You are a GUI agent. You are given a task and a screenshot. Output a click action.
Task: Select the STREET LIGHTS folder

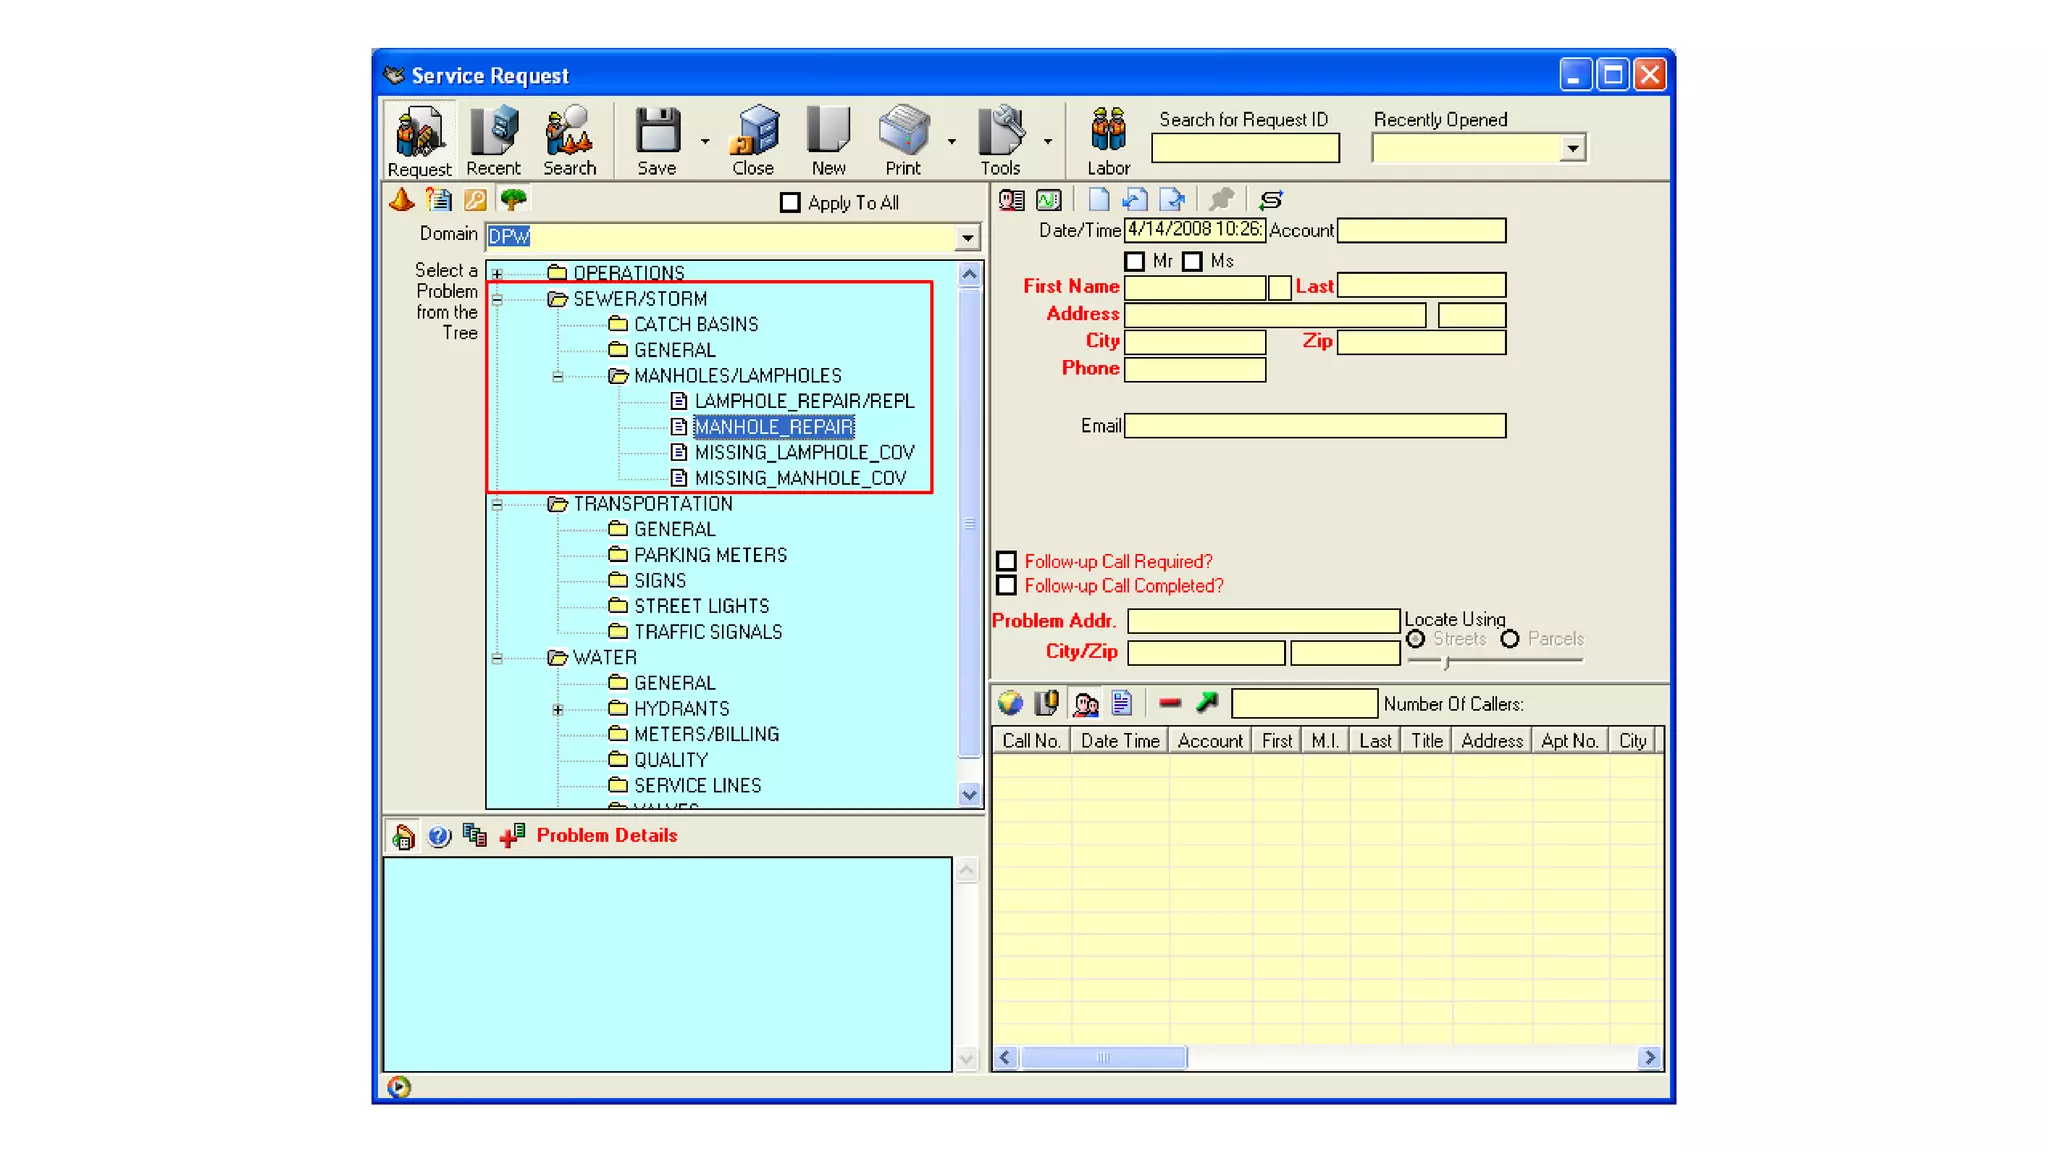coord(701,606)
